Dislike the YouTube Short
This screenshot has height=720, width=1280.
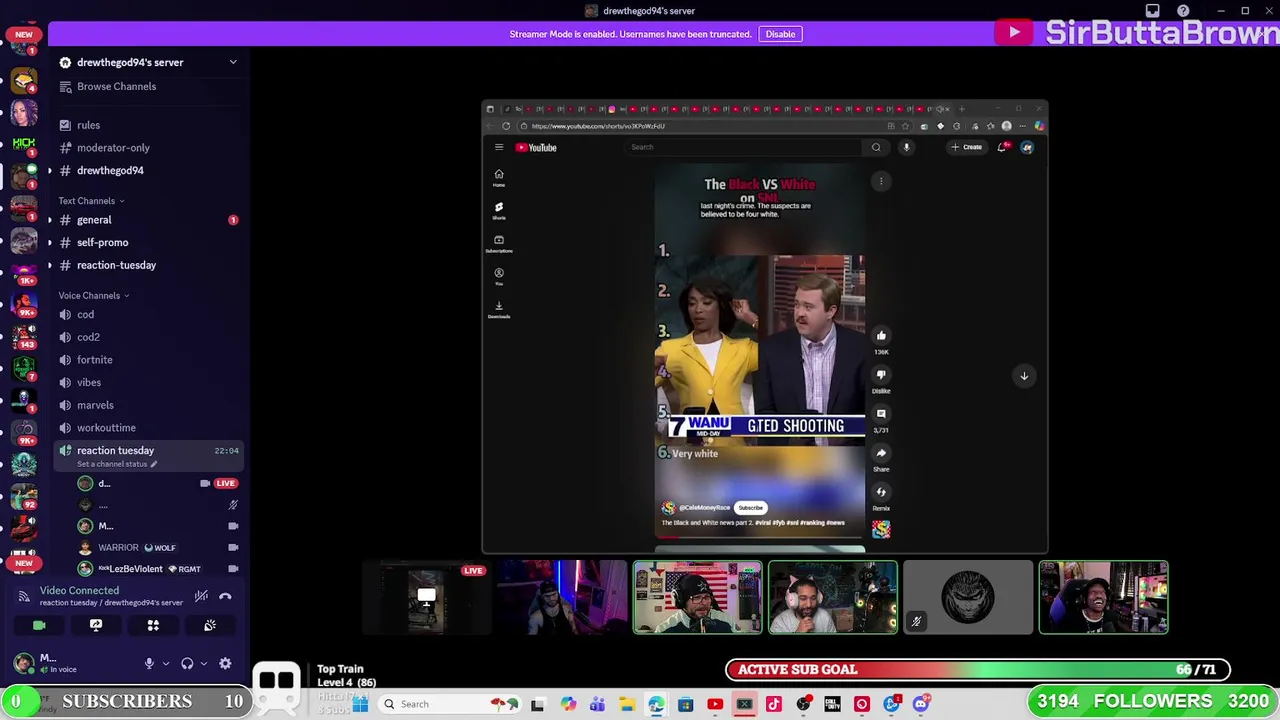[x=881, y=375]
